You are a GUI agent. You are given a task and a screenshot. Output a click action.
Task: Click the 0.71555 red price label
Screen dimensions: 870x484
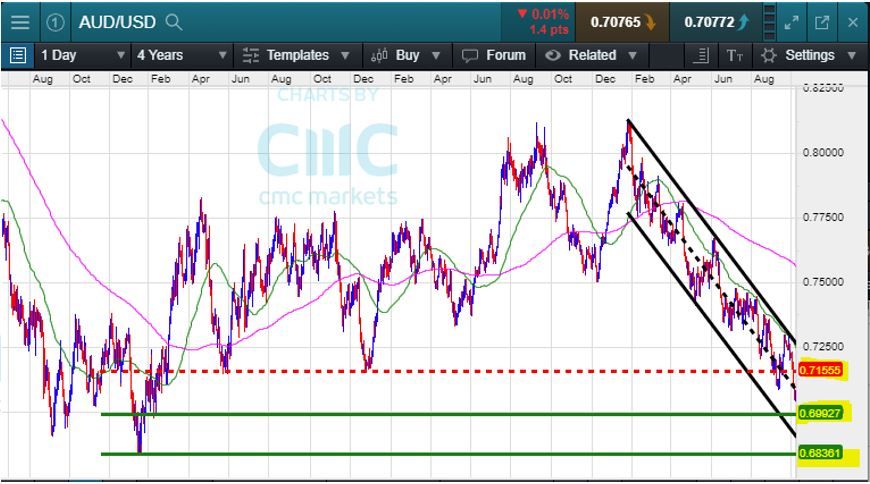coord(820,370)
